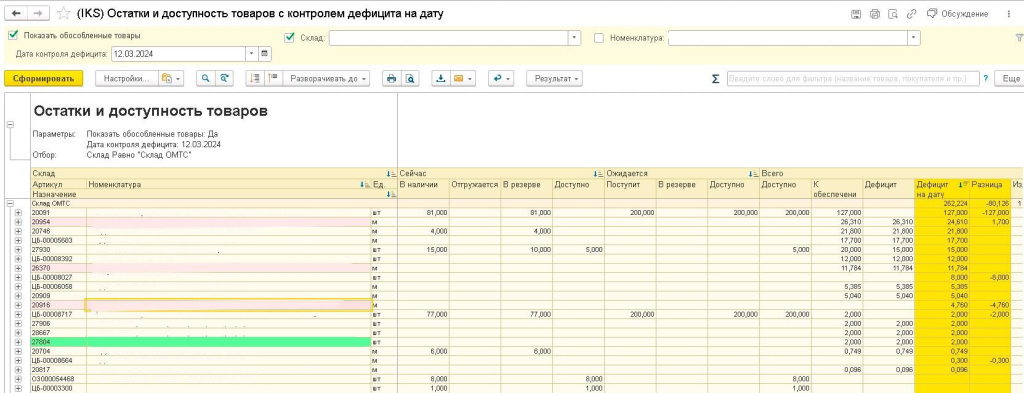This screenshot has width=1024, height=393.
Task: Click the magnifier Find icon in toolbar
Action: click(206, 78)
